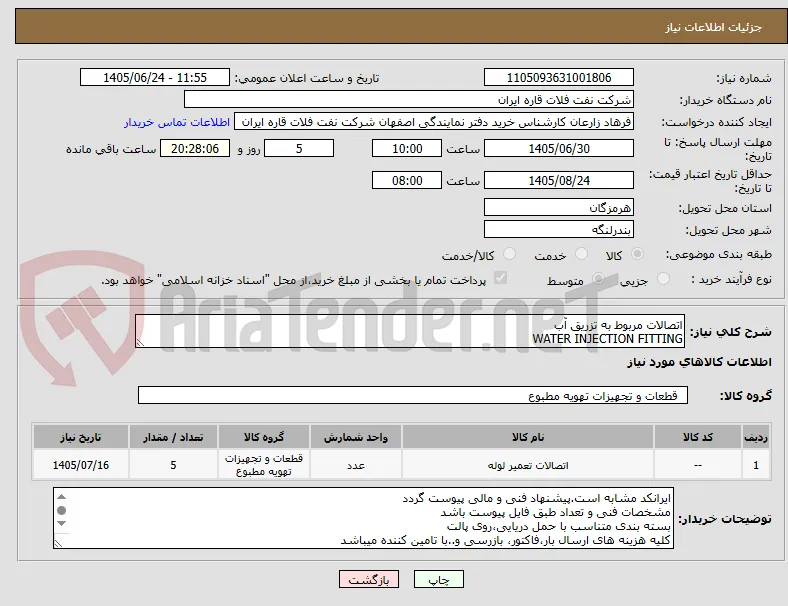Select the کالا radio button
This screenshot has width=788, height=606.
point(637,254)
